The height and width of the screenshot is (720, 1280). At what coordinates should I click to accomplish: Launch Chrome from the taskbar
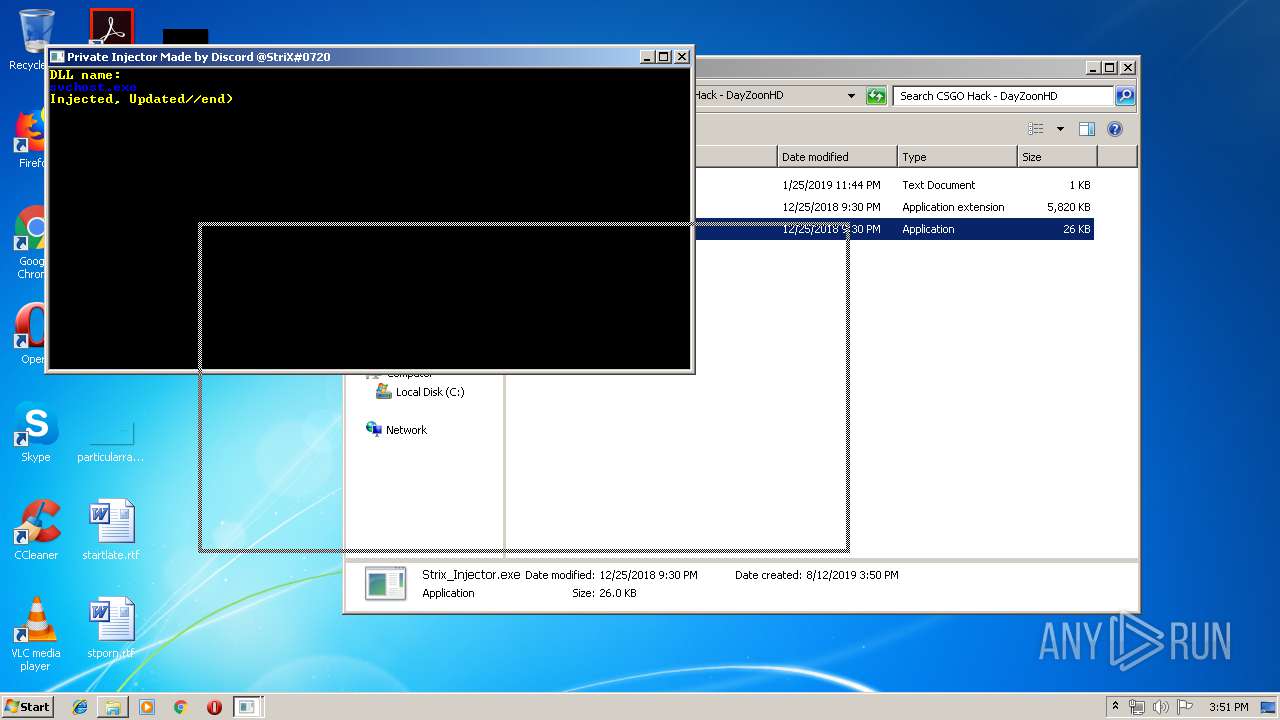181,707
